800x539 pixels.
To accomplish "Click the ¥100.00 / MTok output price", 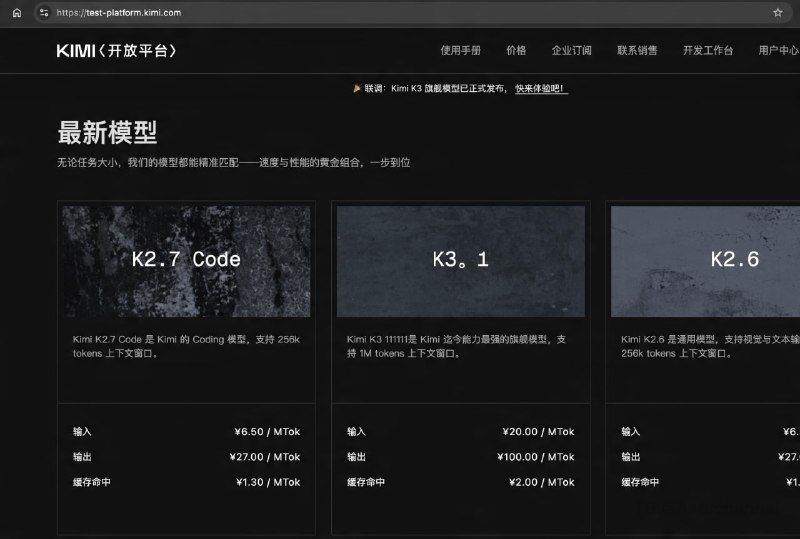I will (x=536, y=457).
